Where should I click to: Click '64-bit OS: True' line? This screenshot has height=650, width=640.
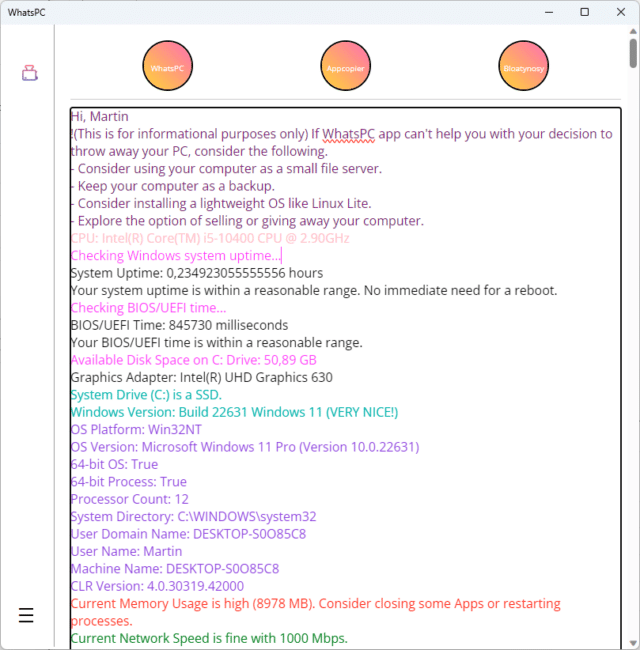pyautogui.click(x=114, y=465)
